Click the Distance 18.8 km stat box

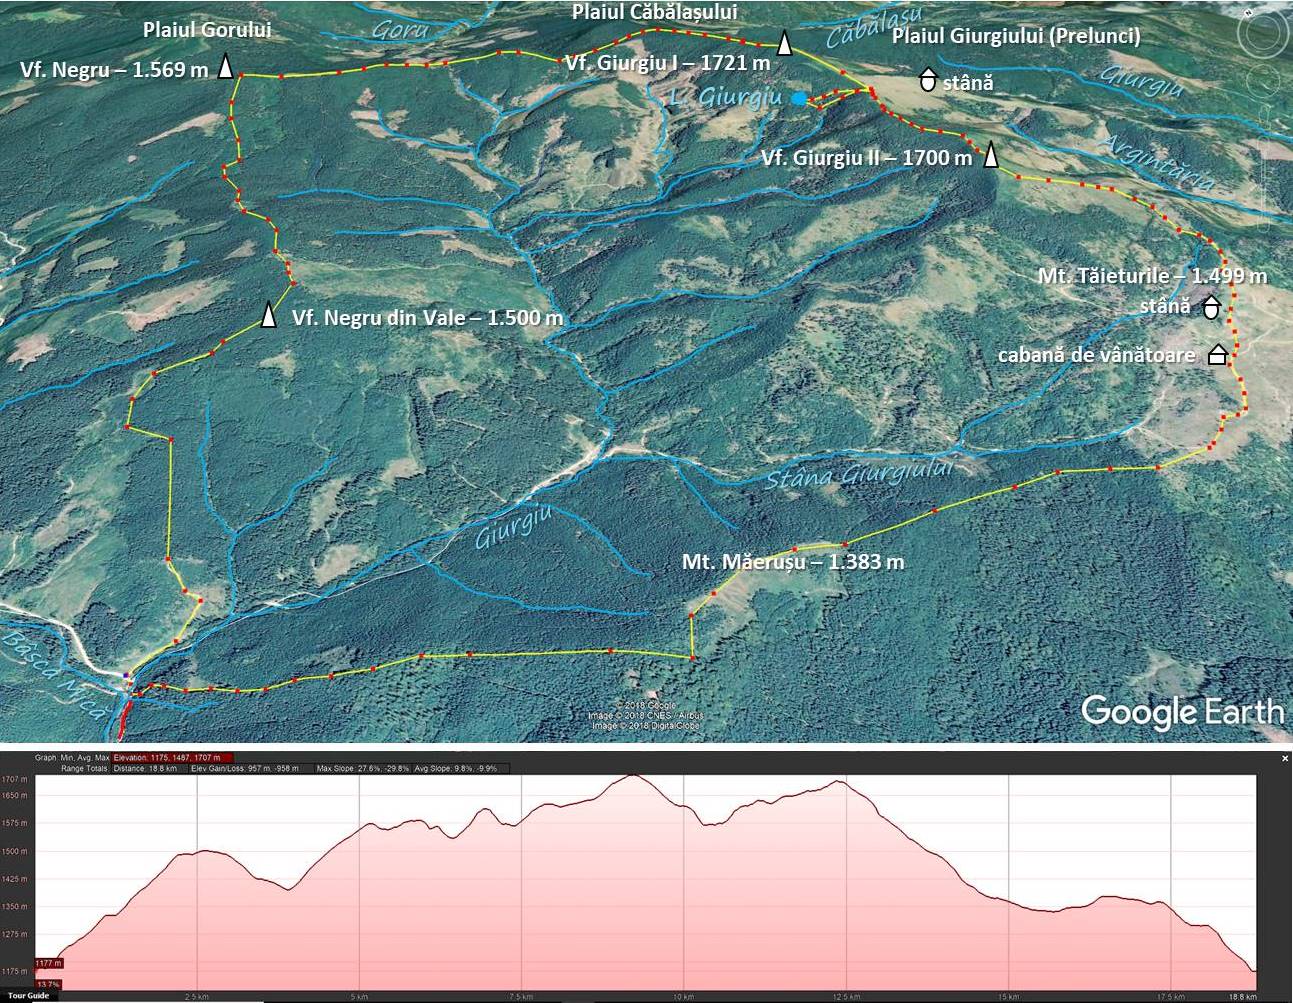pyautogui.click(x=147, y=769)
